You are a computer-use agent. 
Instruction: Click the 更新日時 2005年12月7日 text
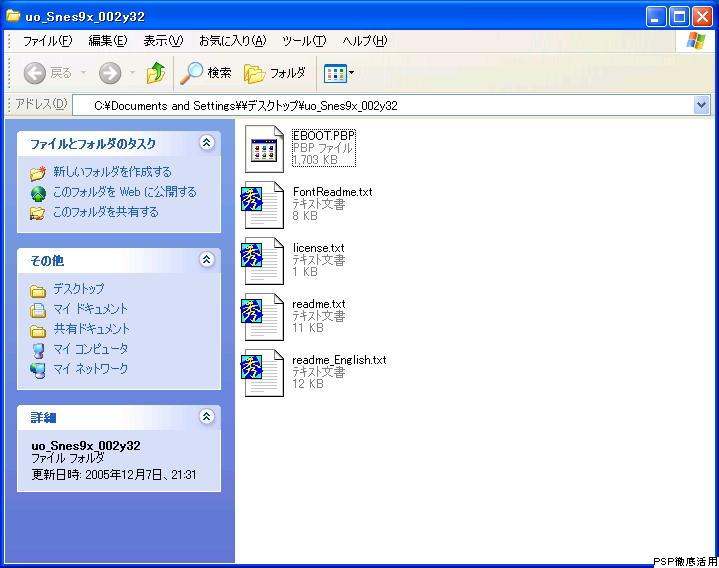coord(114,474)
